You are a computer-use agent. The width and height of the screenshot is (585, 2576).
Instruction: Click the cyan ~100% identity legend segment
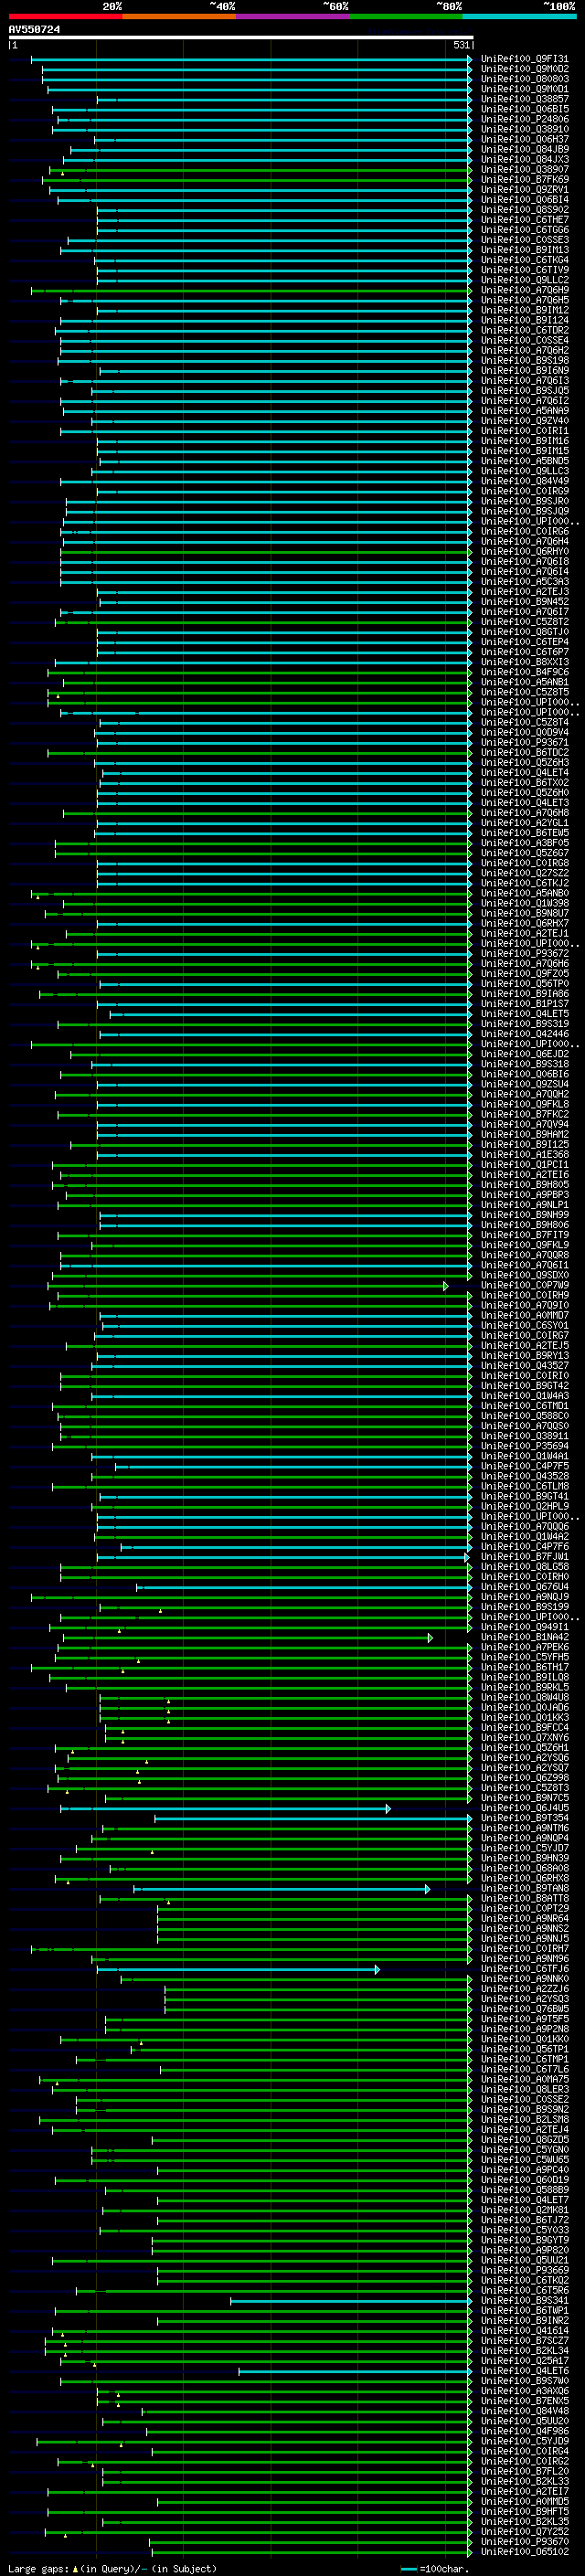click(519, 16)
